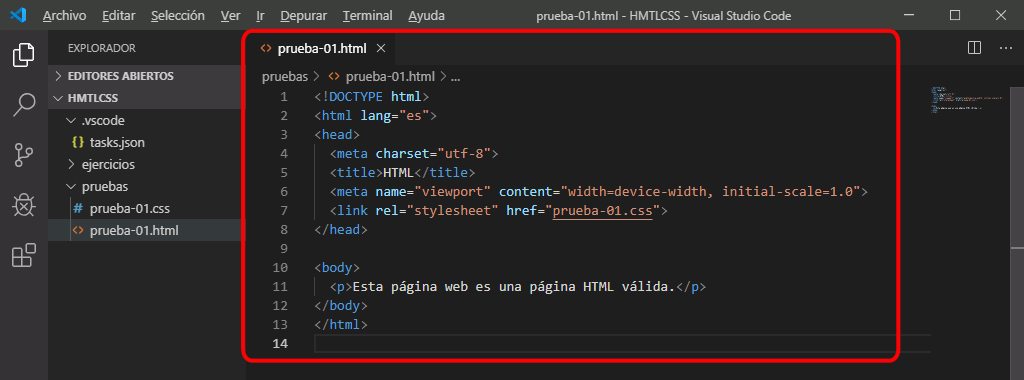Open the Search view in activity bar
The width and height of the screenshot is (1024, 380).
click(x=24, y=105)
